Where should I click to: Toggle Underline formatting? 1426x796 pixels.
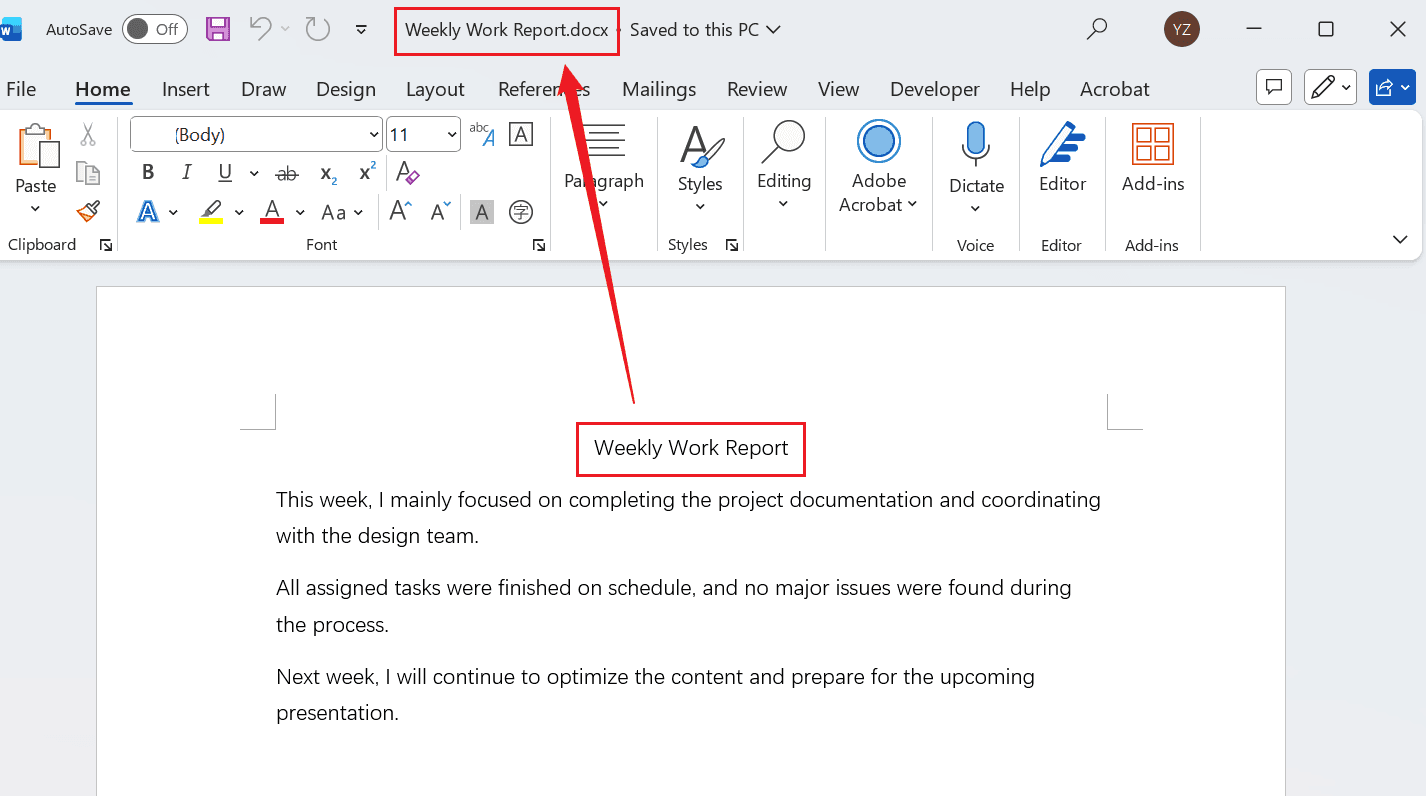(x=224, y=173)
